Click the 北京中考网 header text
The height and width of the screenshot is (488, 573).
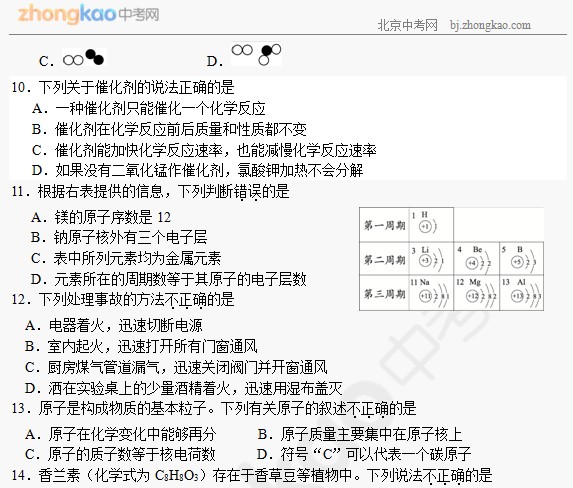pyautogui.click(x=407, y=25)
